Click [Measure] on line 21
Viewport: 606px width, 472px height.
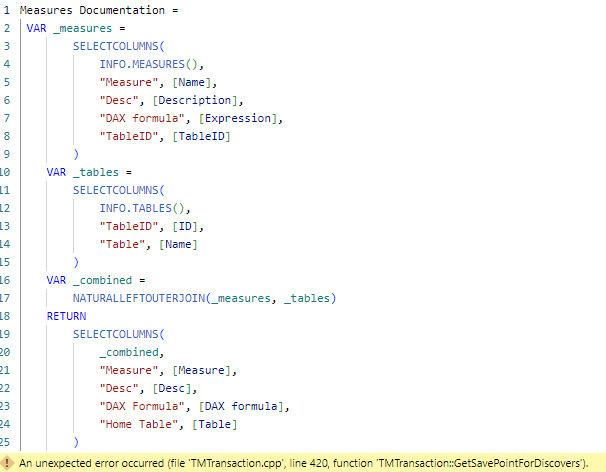[x=201, y=370]
